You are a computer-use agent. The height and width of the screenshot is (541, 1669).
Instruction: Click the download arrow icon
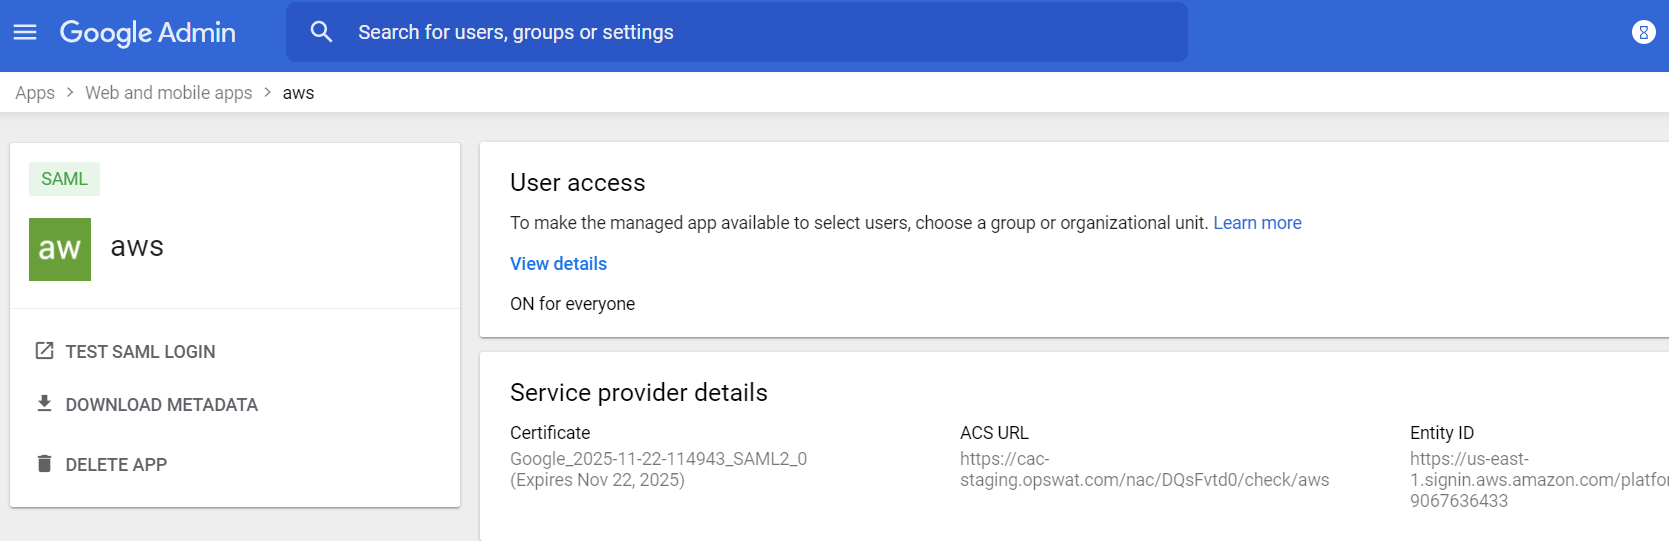(x=44, y=404)
